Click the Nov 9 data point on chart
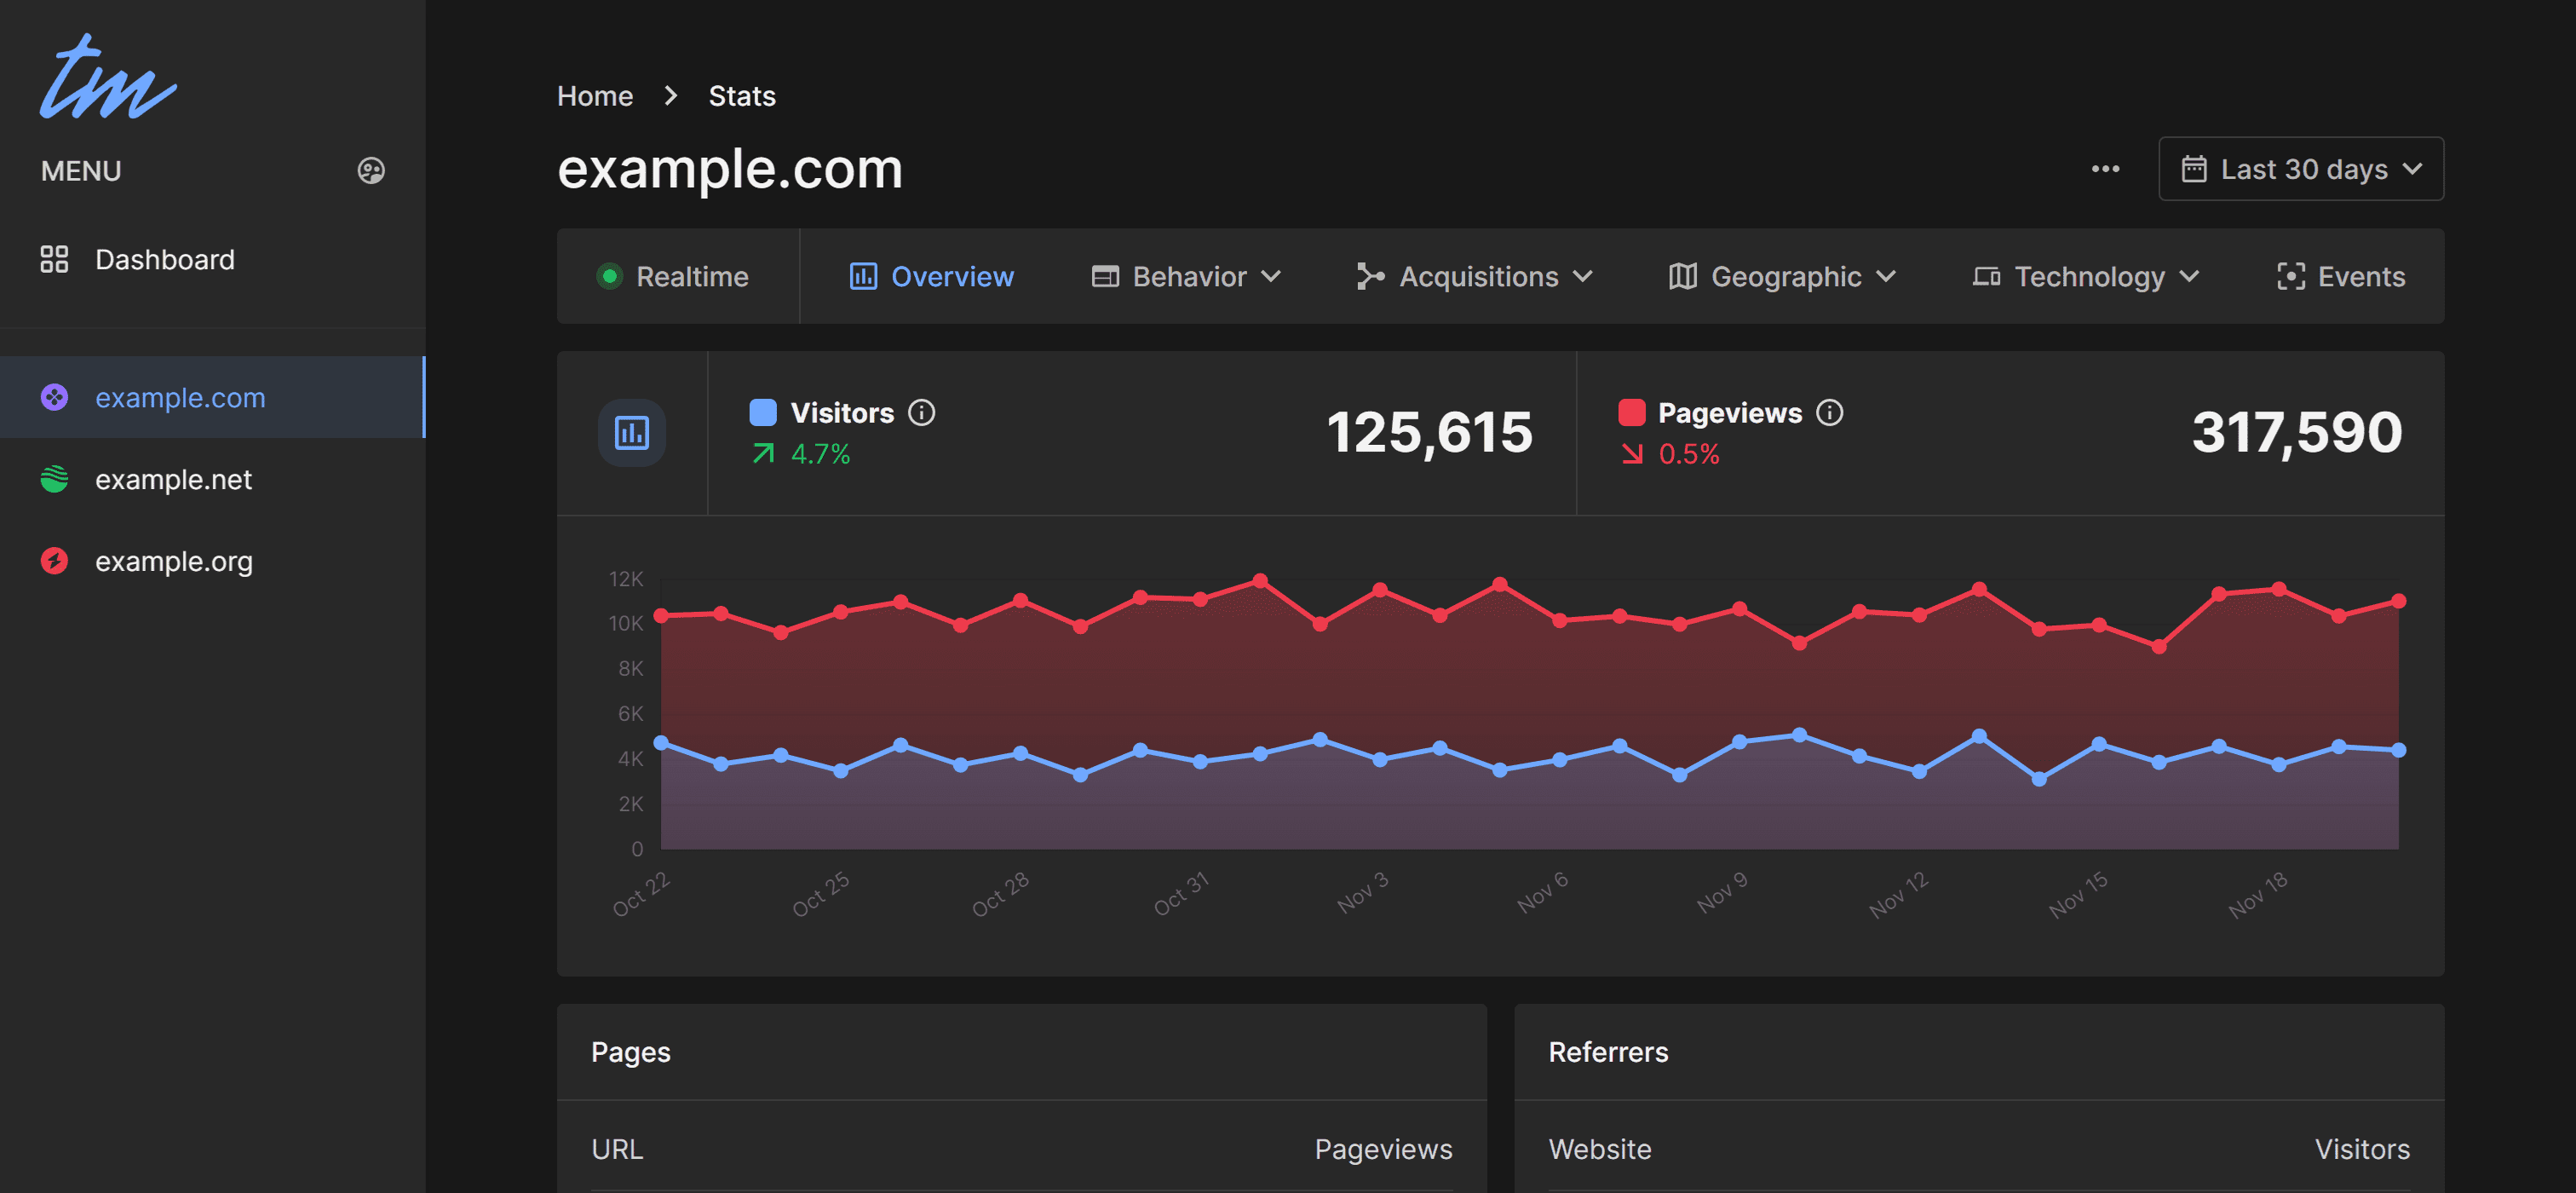 [1740, 740]
